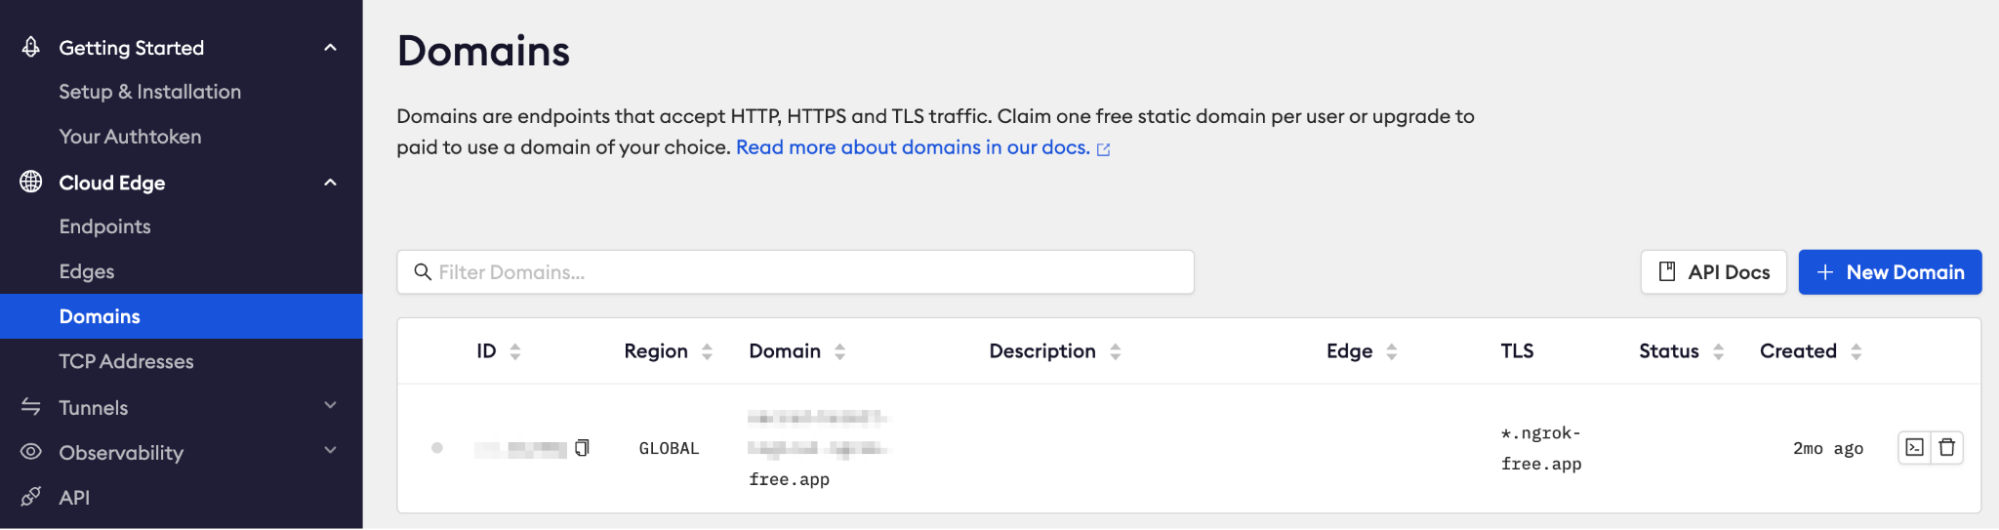The width and height of the screenshot is (1999, 530).
Task: Click the plug icon beside API
Action: click(31, 497)
